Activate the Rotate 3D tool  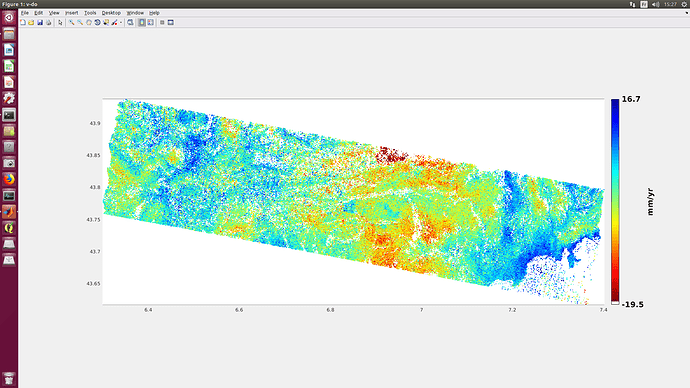tap(97, 22)
